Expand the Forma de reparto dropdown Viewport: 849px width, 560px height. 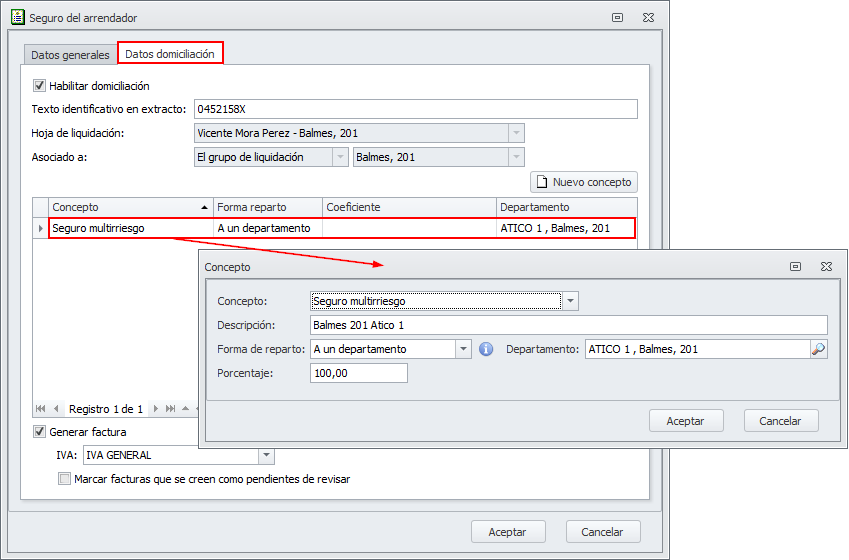(x=463, y=349)
